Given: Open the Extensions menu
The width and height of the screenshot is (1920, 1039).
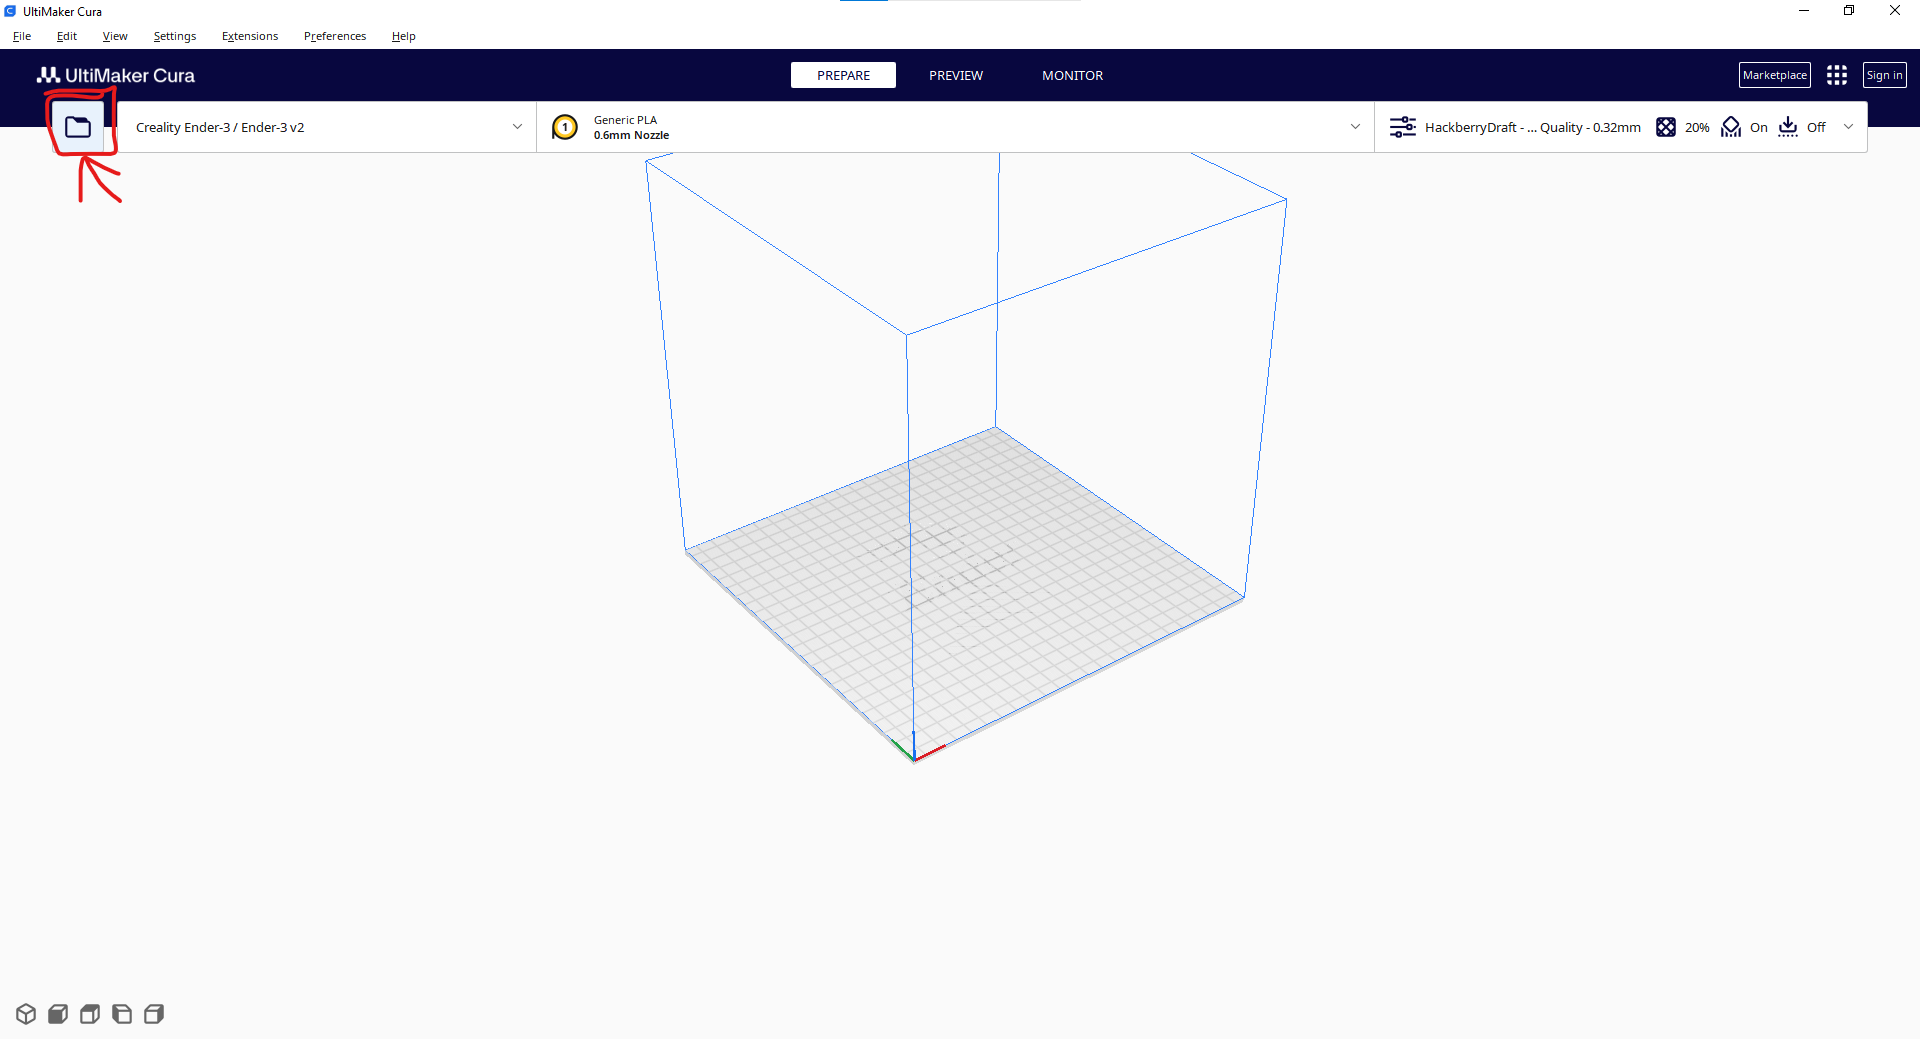Looking at the screenshot, I should point(250,36).
